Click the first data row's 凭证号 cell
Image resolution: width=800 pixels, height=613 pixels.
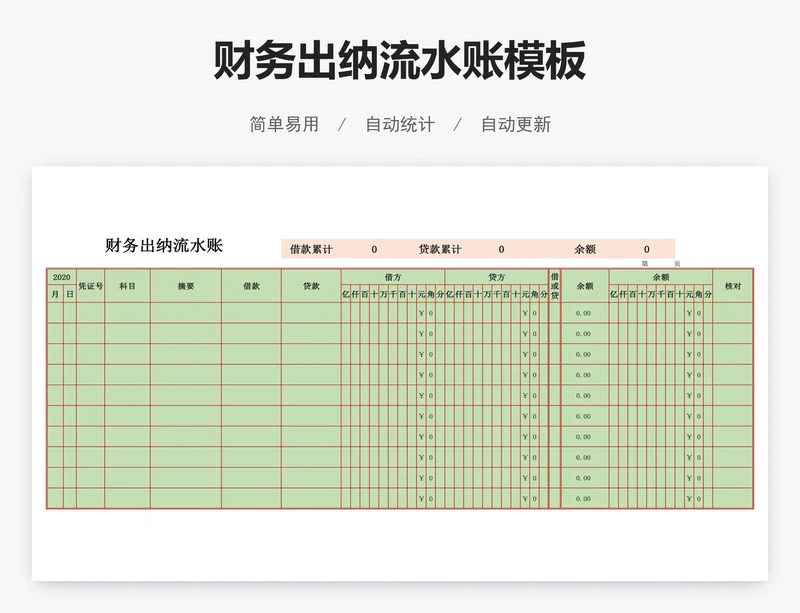91,313
